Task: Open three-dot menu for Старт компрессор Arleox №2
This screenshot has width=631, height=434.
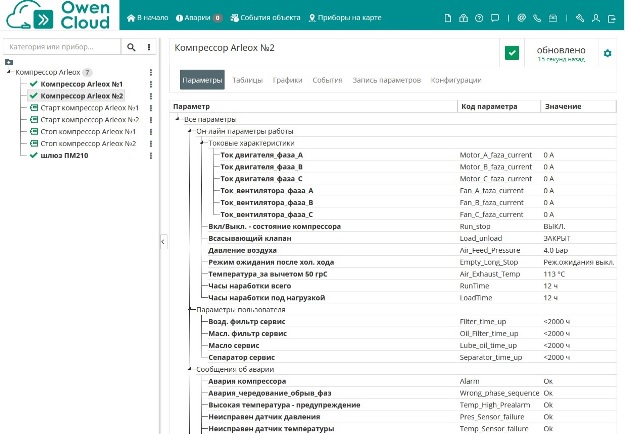Action: pos(151,120)
